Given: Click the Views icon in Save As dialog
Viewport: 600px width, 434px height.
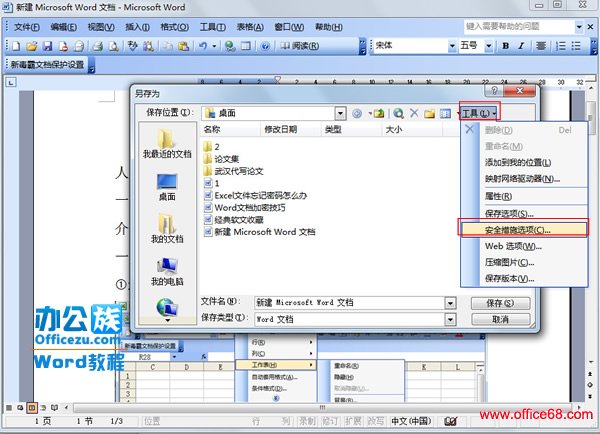Looking at the screenshot, I should [x=445, y=113].
